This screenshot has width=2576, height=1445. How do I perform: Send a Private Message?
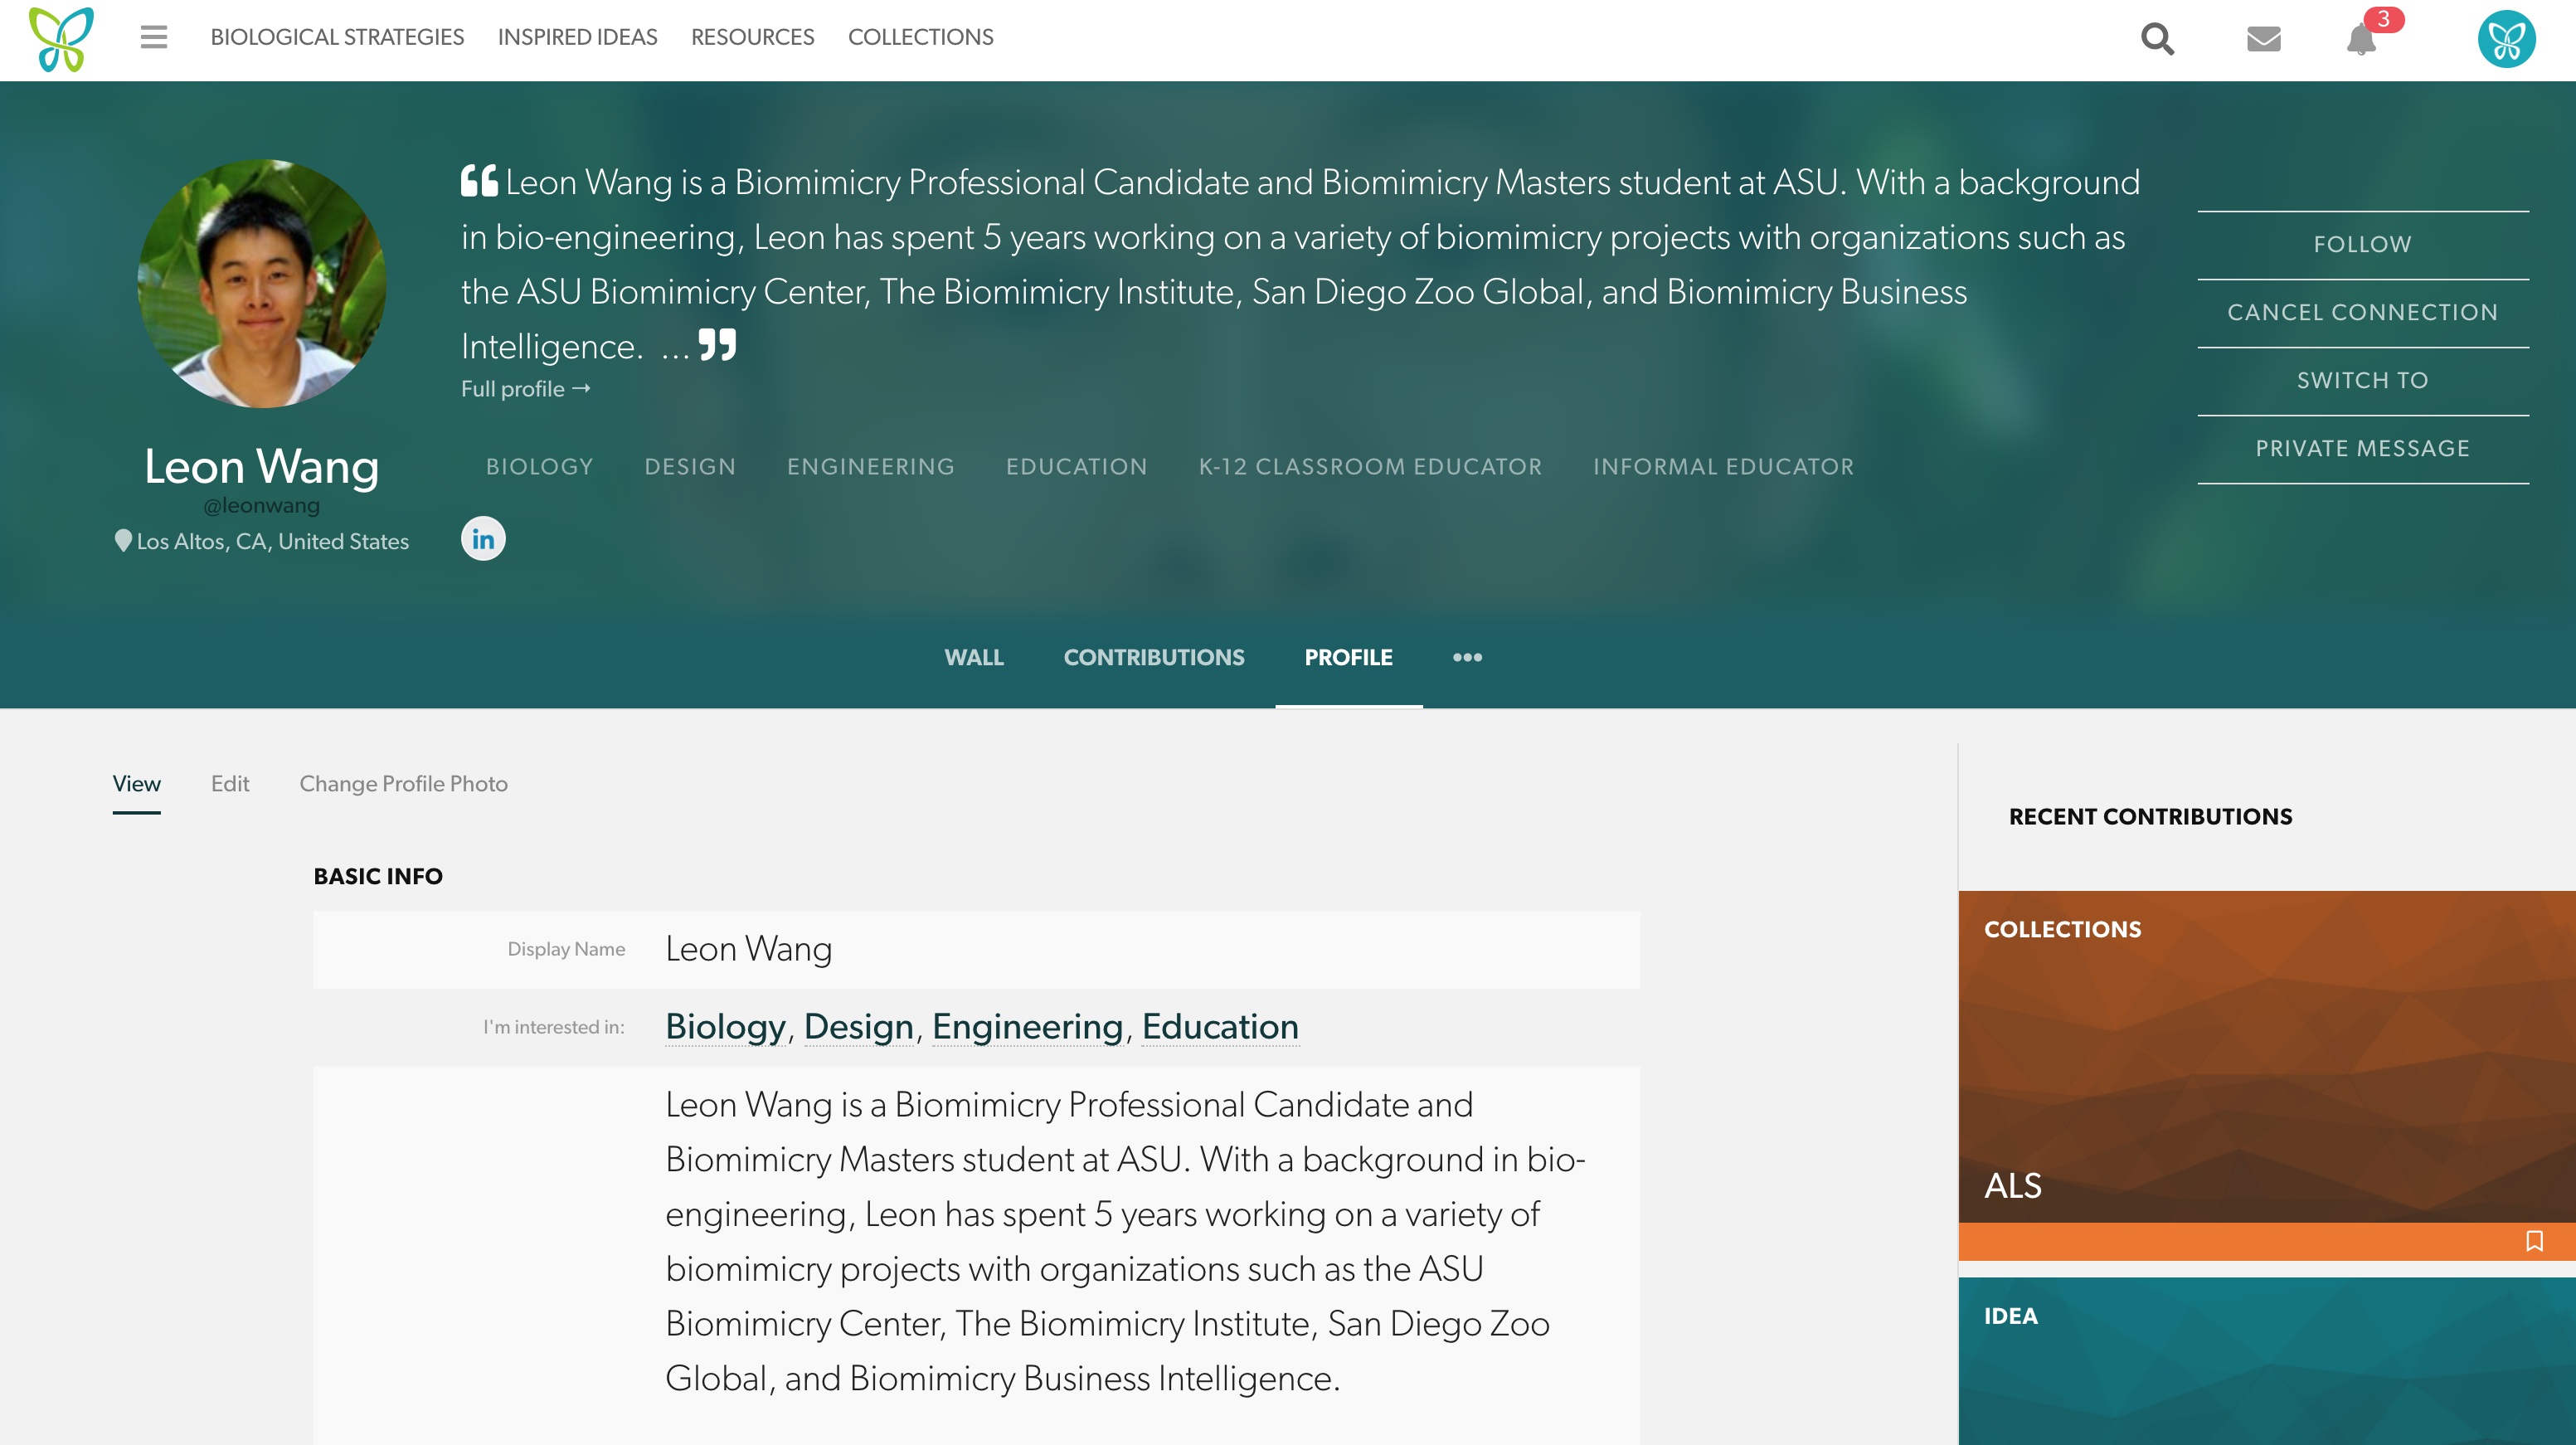tap(2362, 448)
